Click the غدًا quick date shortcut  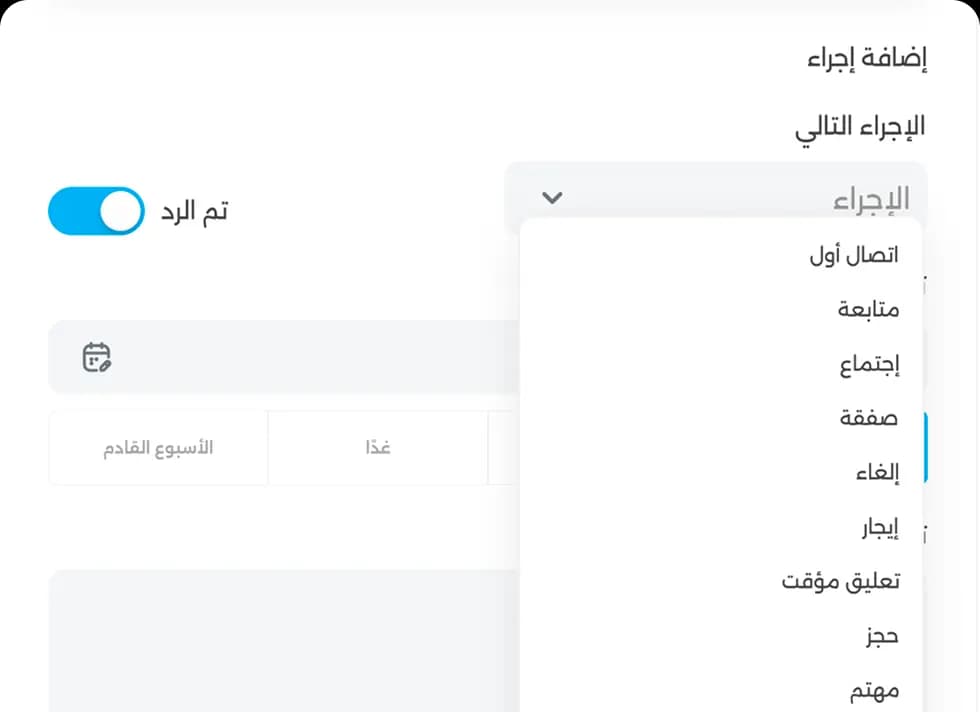377,448
